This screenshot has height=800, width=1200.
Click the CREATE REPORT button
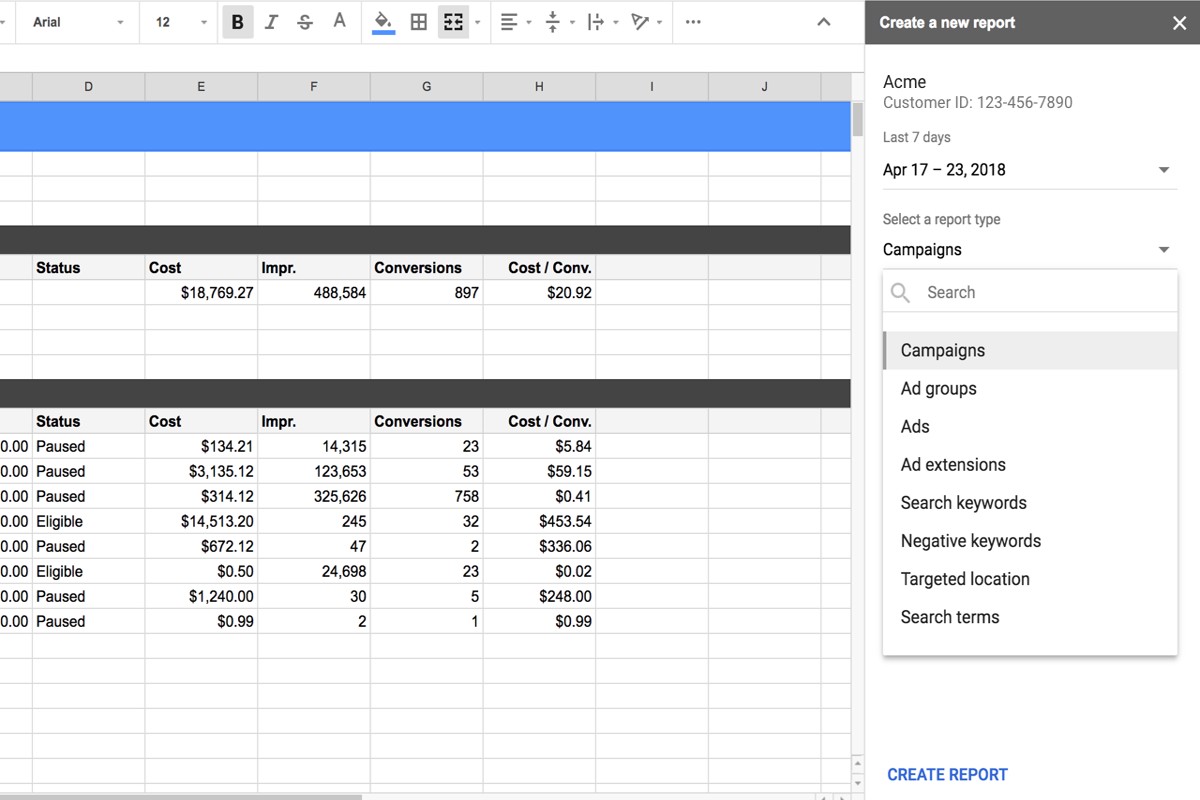pyautogui.click(x=947, y=775)
